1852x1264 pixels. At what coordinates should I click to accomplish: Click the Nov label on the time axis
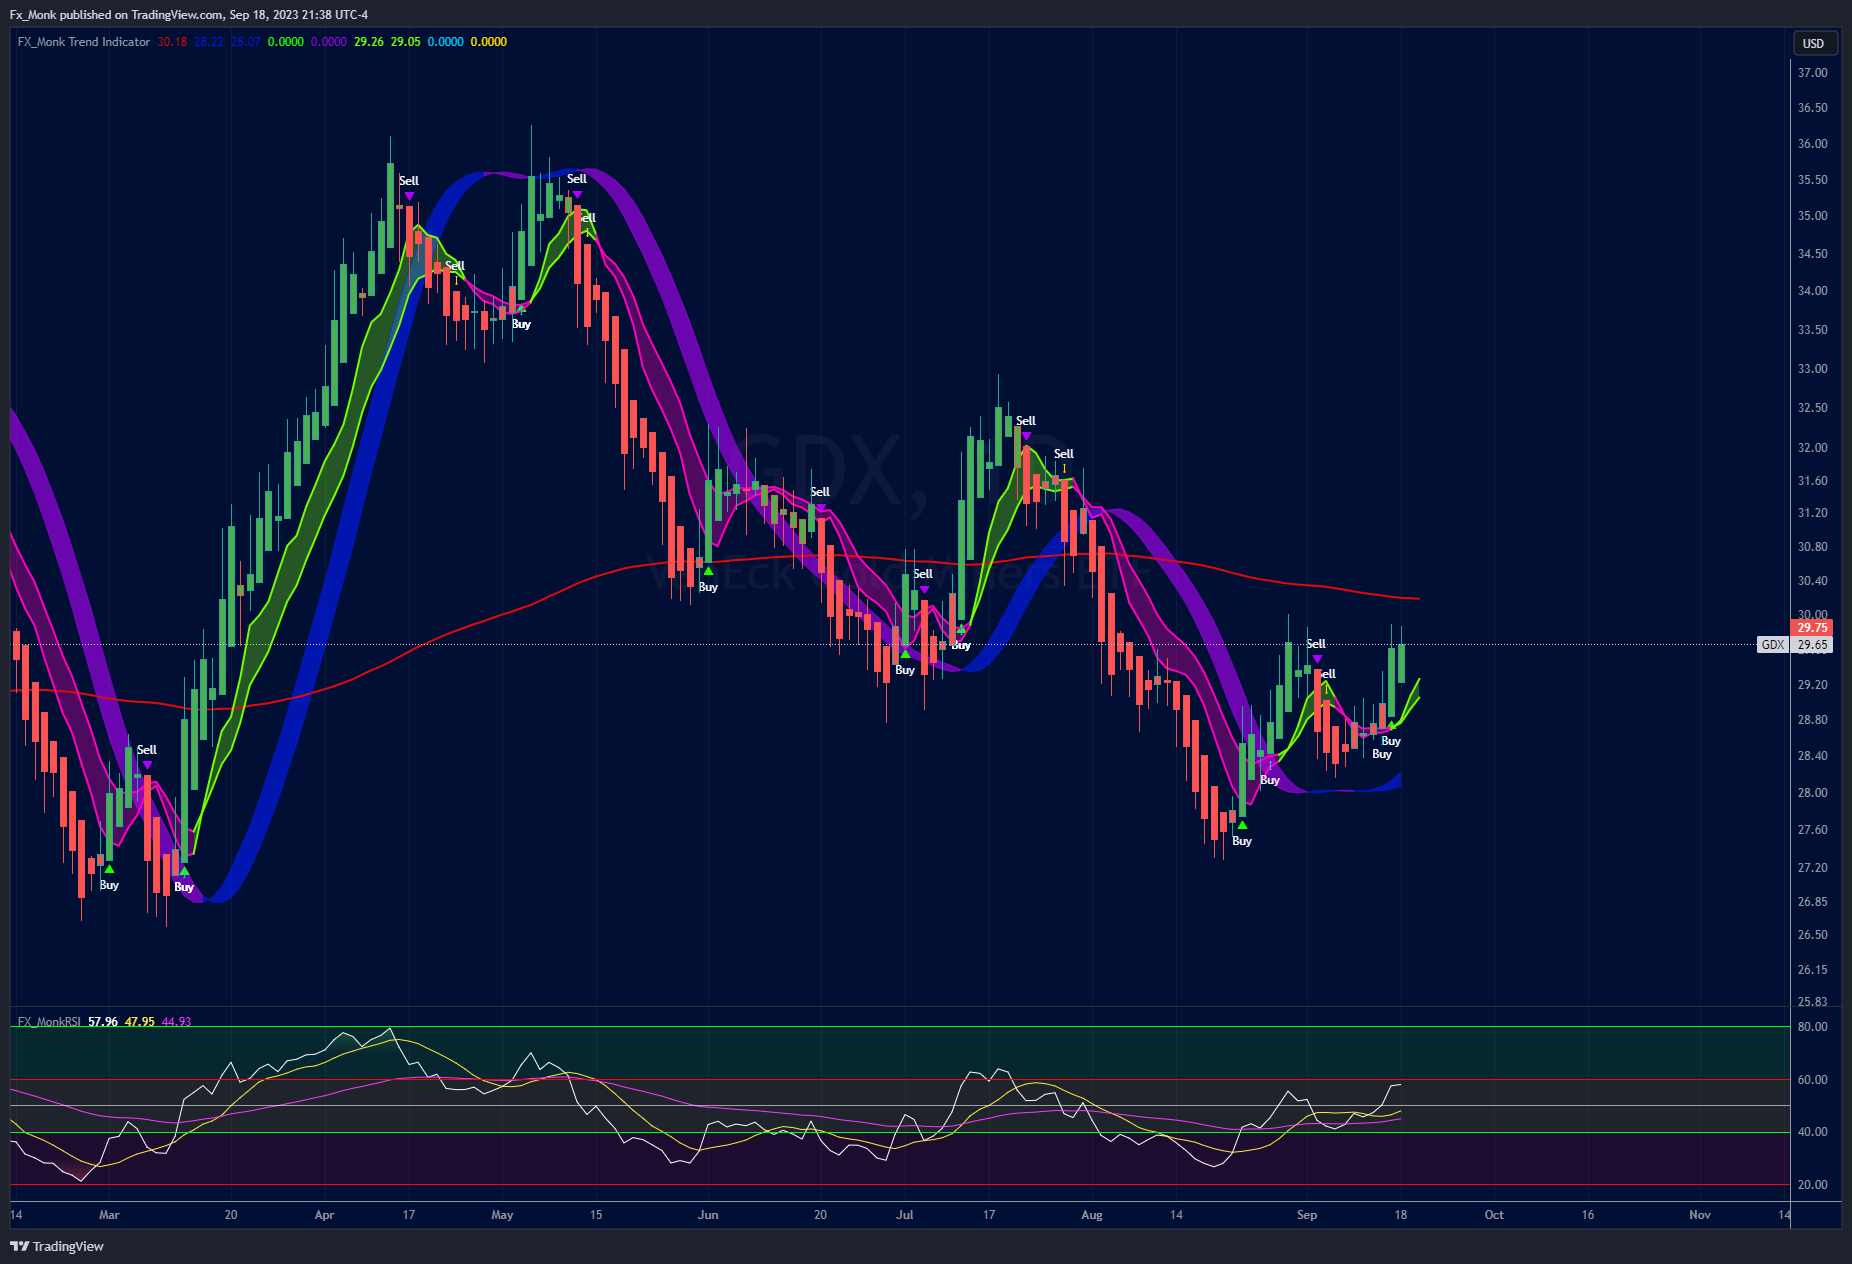coord(1700,1215)
